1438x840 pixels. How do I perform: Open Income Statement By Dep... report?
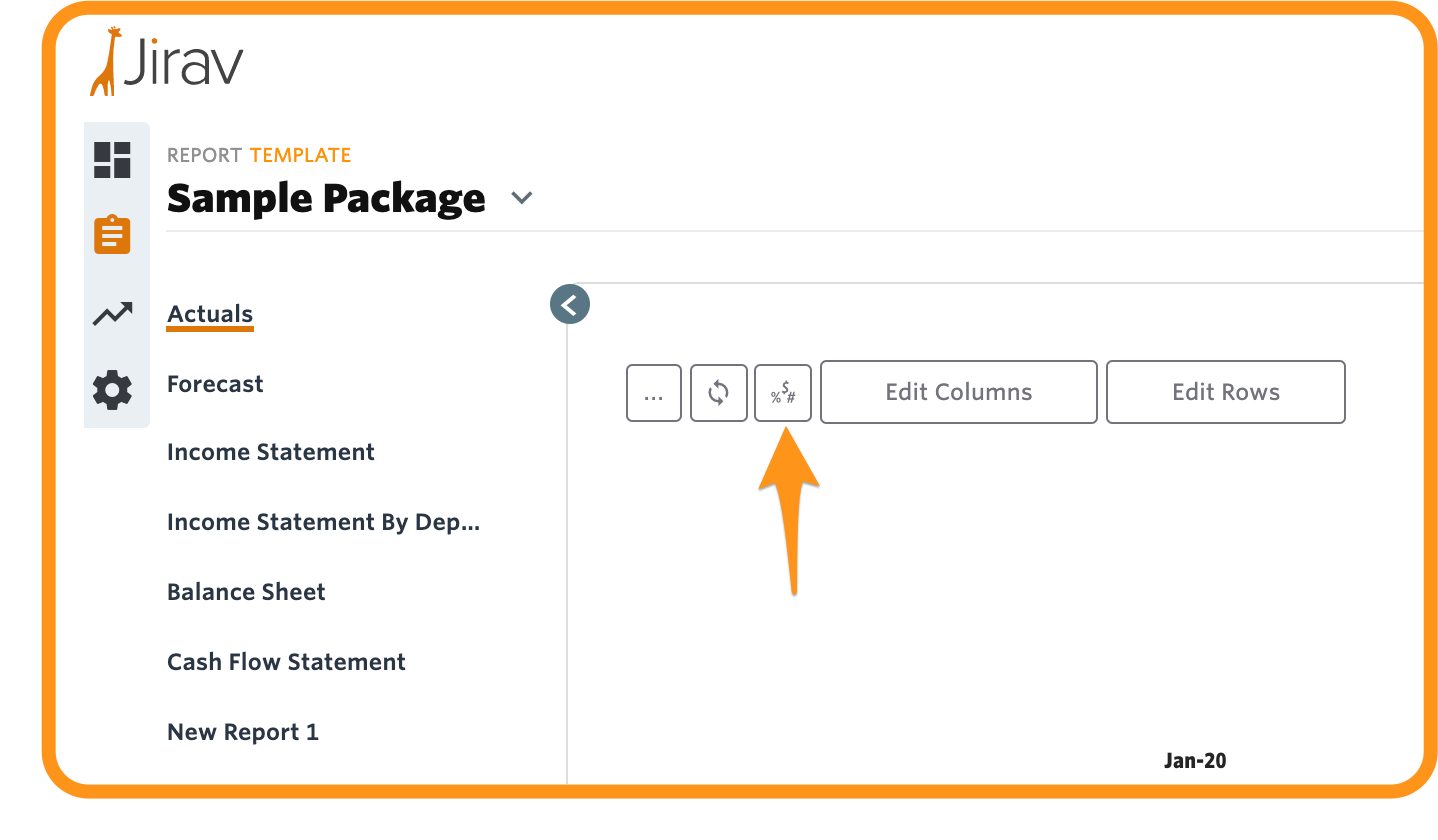324,522
